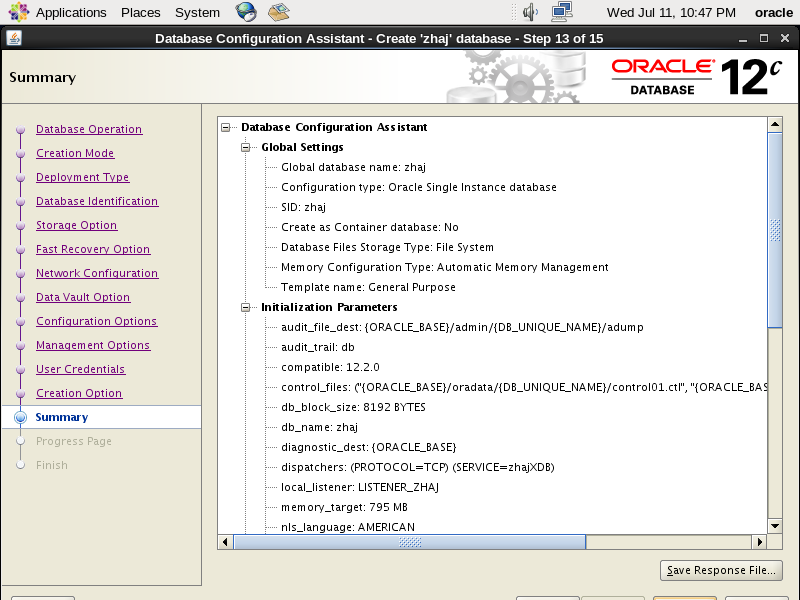800x600 pixels.
Task: Go to the Management Options step
Action: click(93, 345)
